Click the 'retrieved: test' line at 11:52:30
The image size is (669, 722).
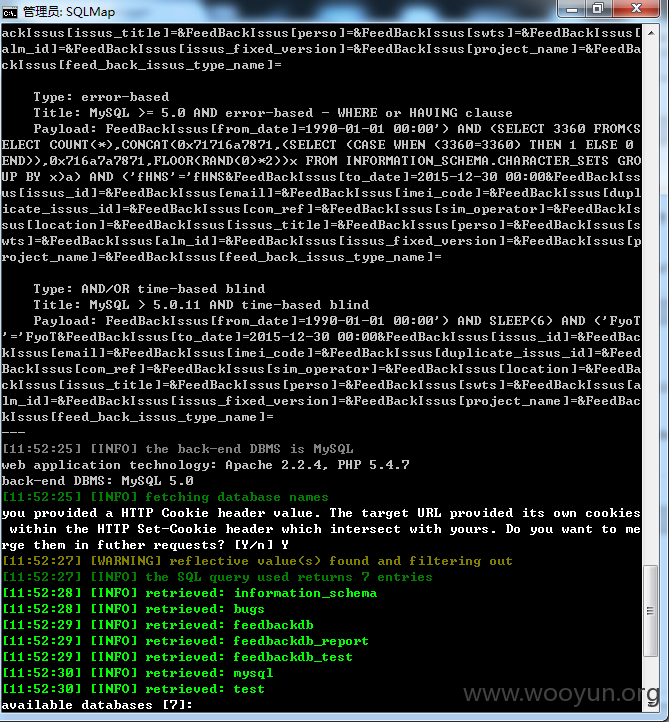pyautogui.click(x=134, y=689)
